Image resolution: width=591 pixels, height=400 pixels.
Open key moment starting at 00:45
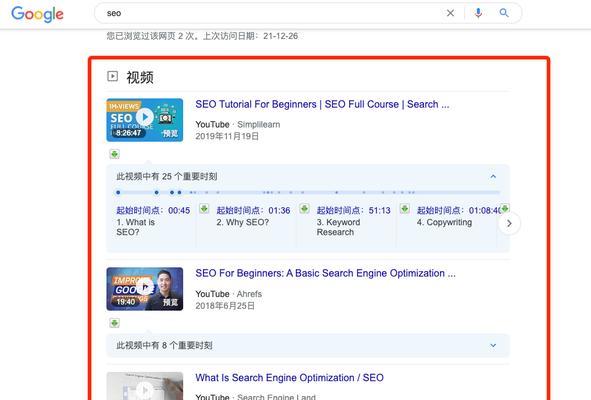pos(153,210)
